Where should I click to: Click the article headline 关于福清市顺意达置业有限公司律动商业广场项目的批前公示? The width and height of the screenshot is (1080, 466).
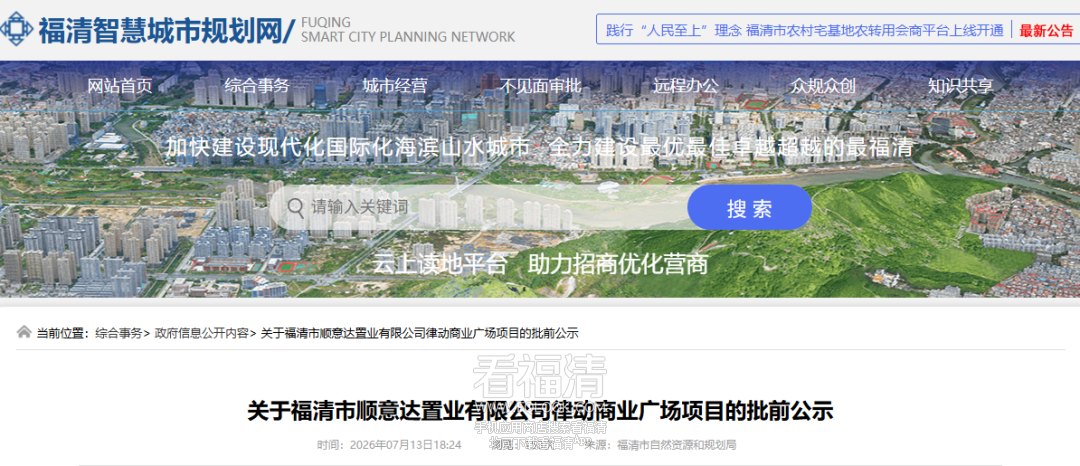541,411
